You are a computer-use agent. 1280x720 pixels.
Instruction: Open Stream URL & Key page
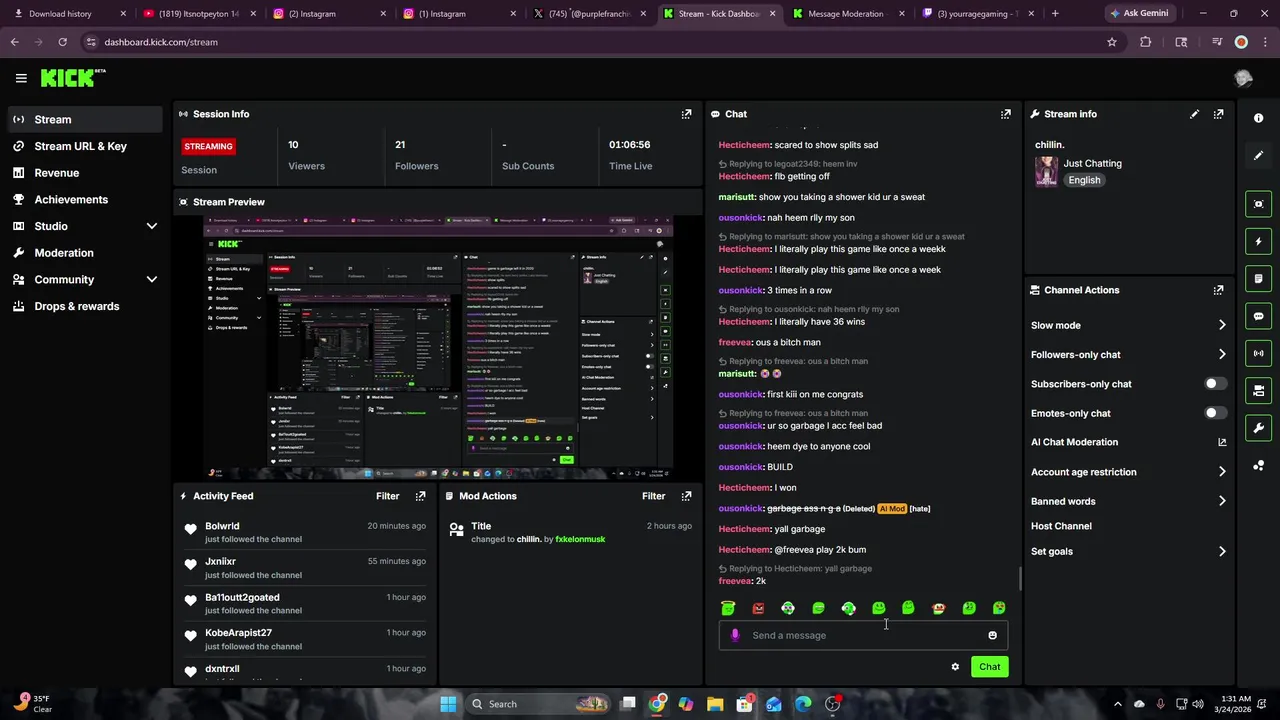84,146
